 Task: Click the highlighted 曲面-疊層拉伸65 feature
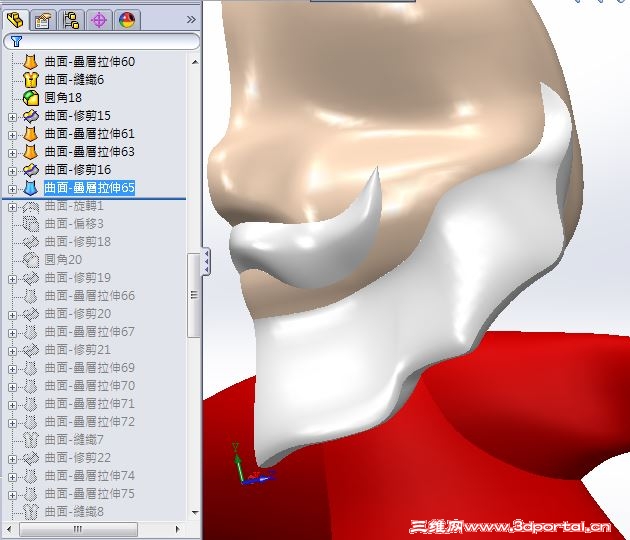89,188
